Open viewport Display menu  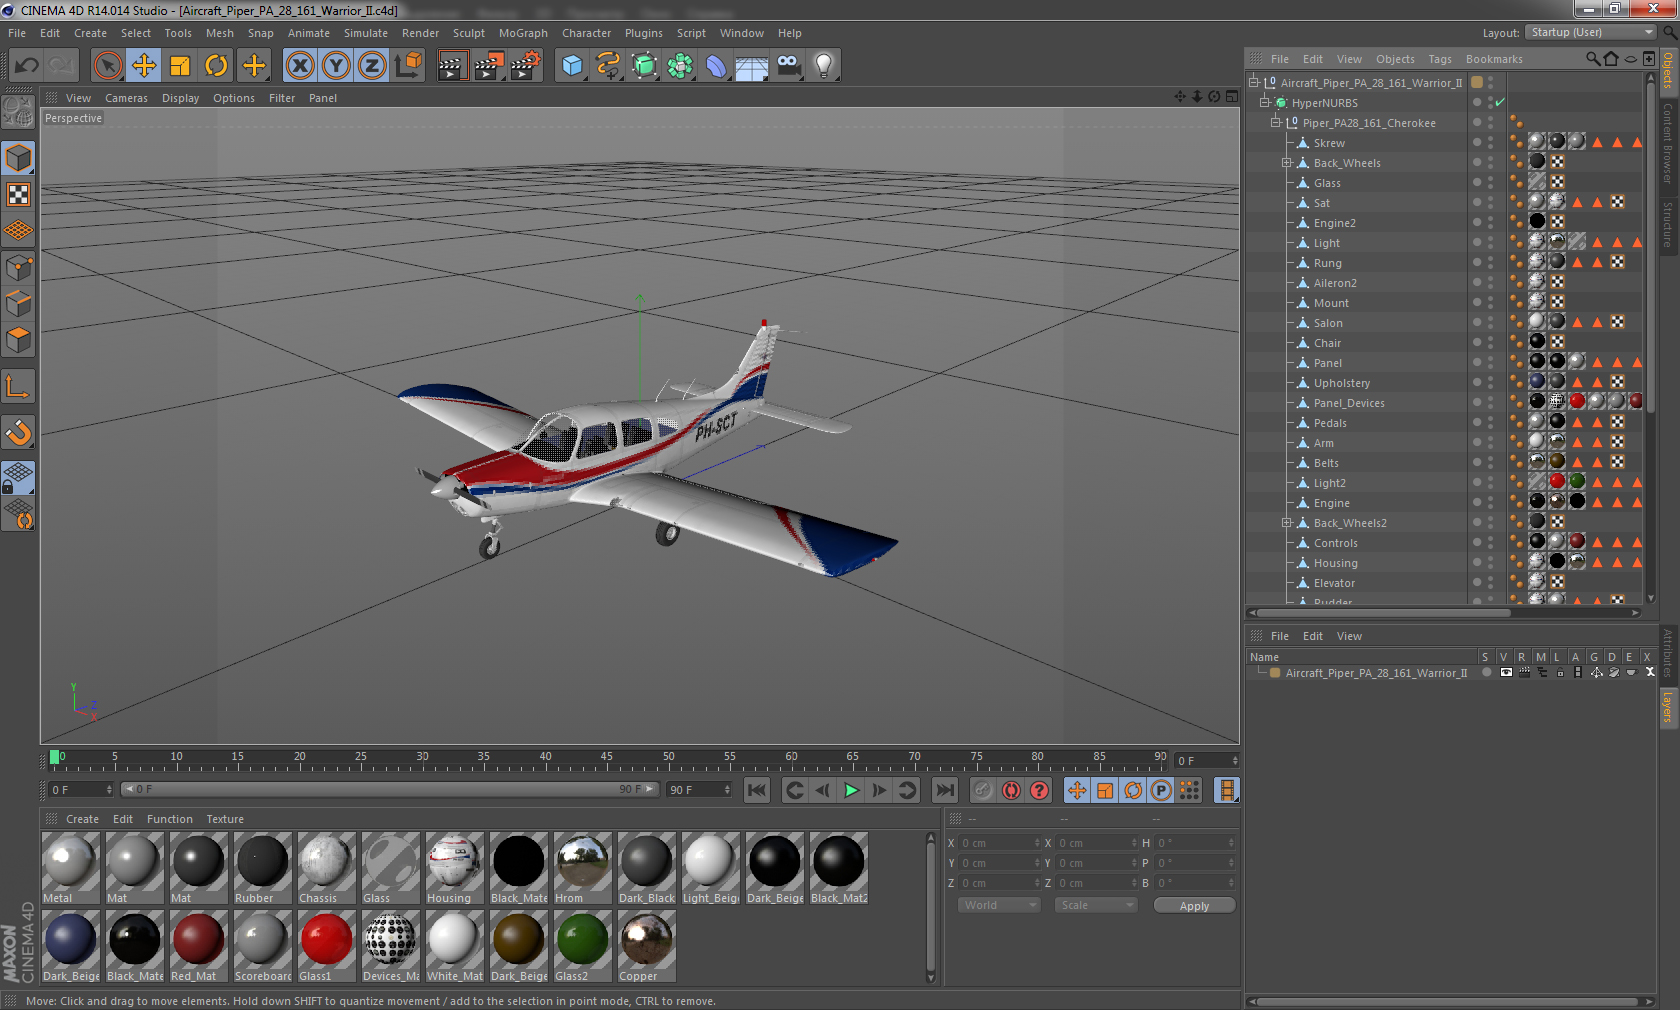click(180, 98)
